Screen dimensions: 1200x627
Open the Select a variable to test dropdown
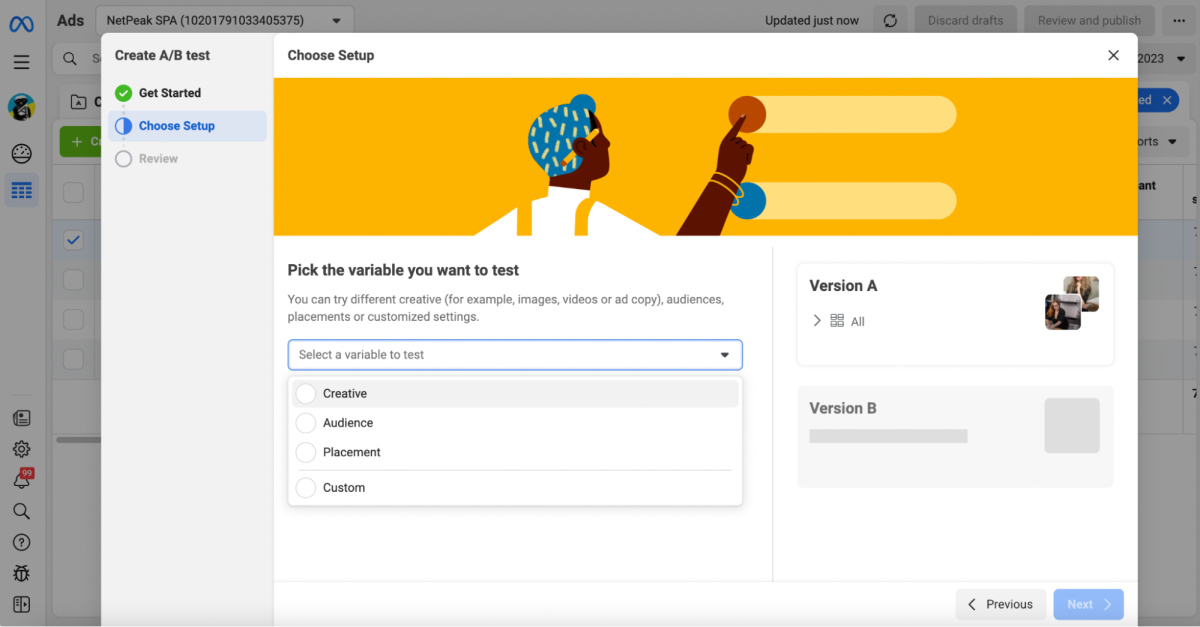click(515, 355)
